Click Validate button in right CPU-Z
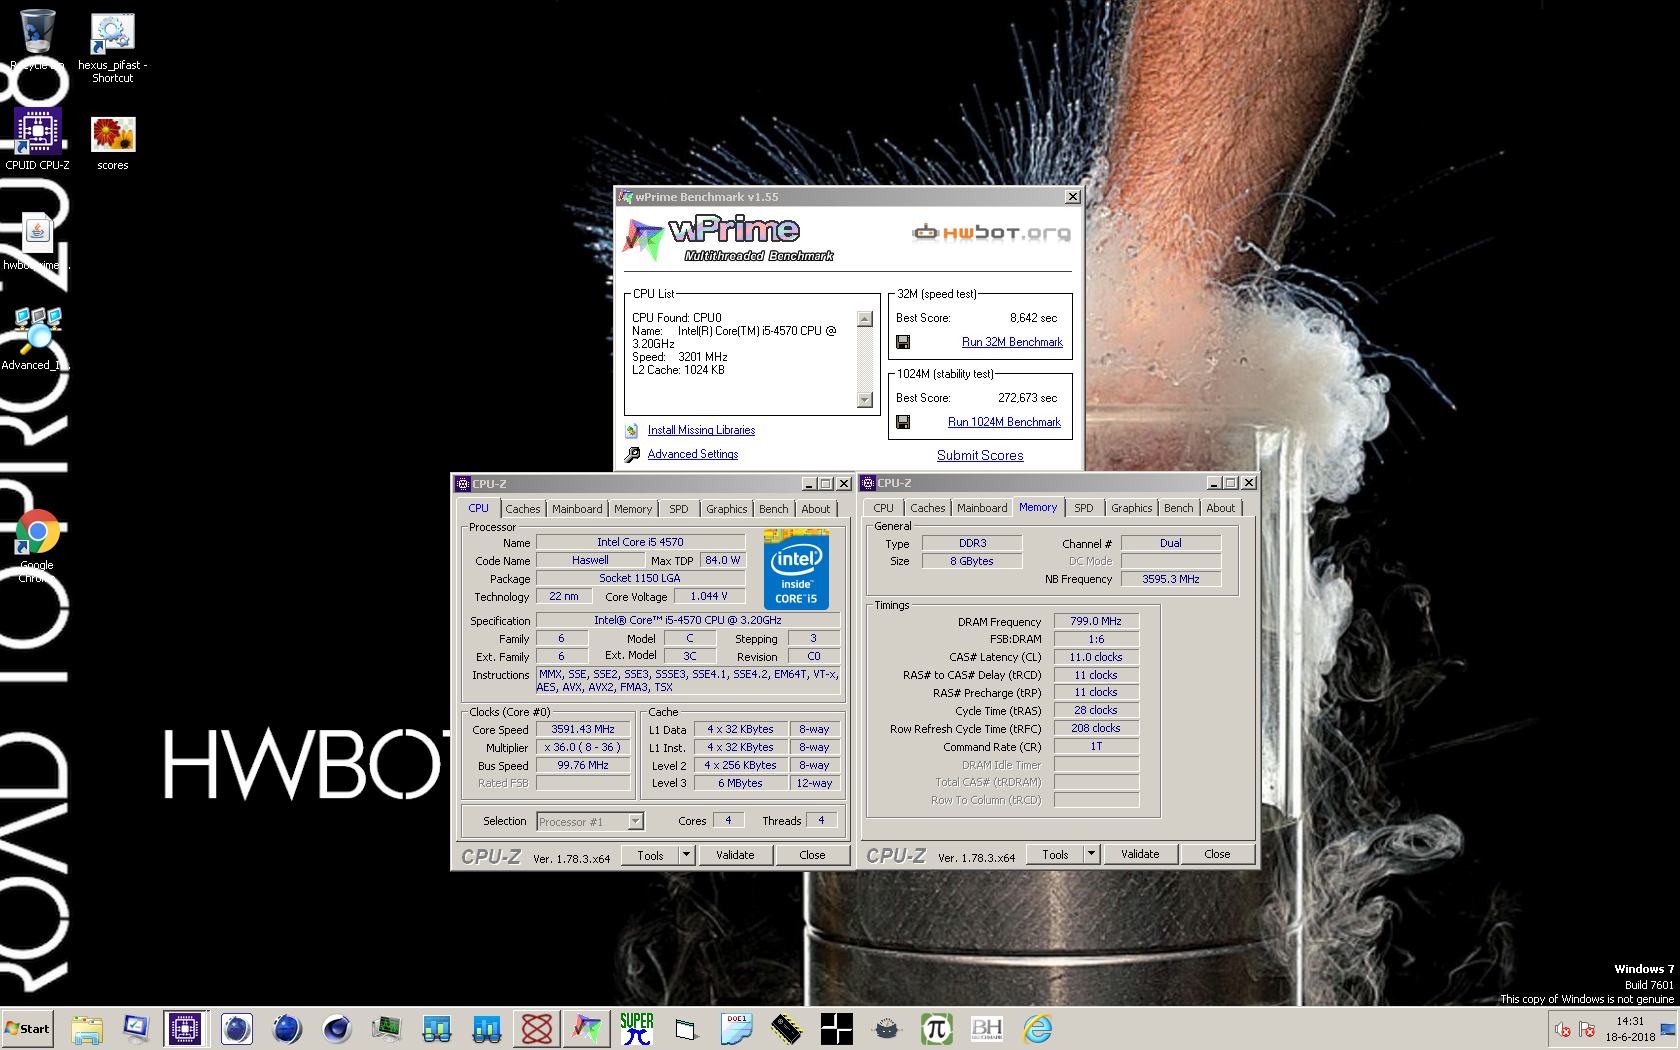The height and width of the screenshot is (1050, 1680). (x=1140, y=854)
